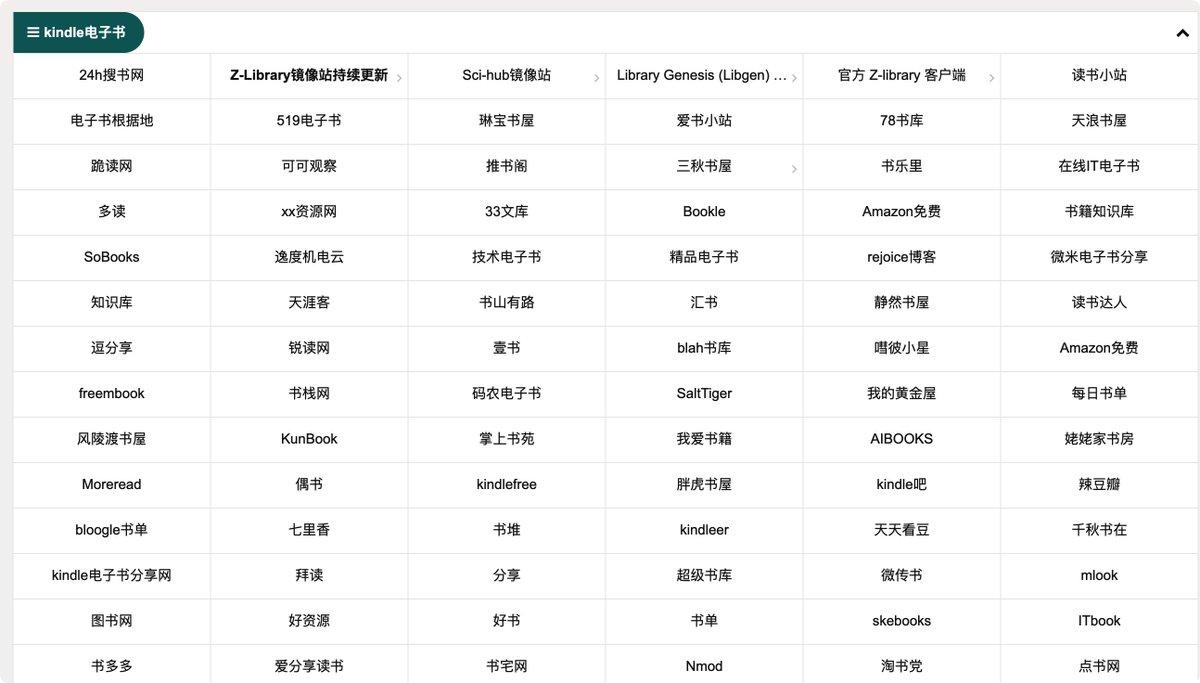Visit xx资源网
Screen dimensions: 1200x683
tap(309, 211)
